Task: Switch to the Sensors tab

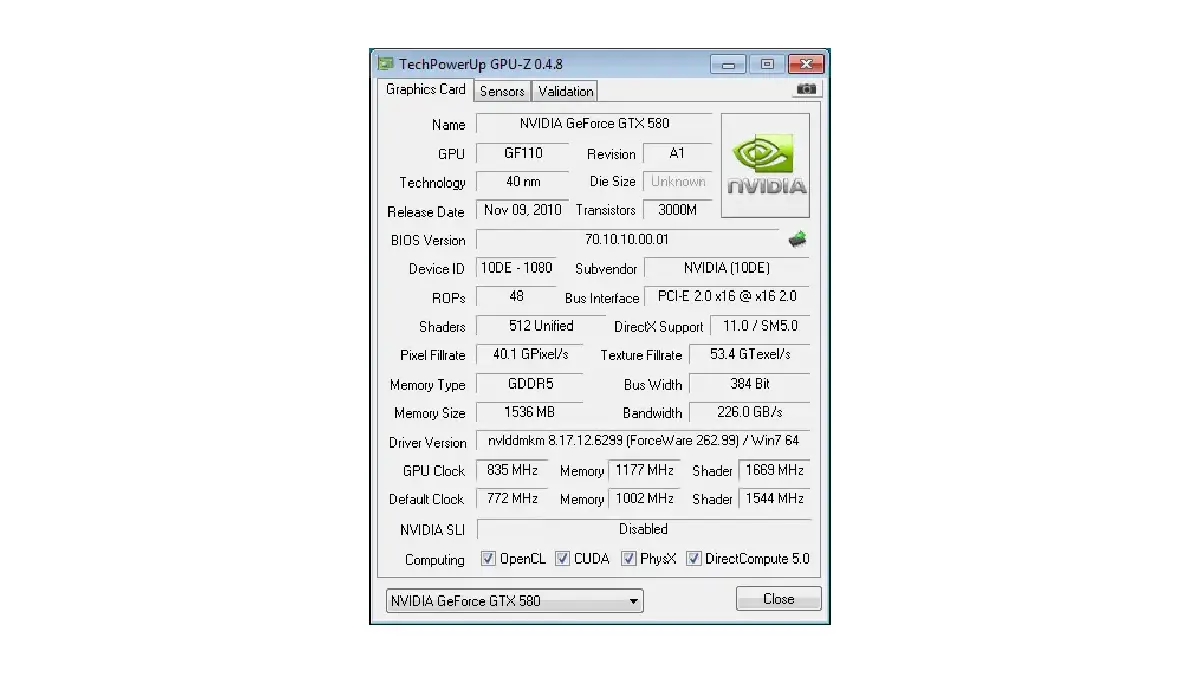Action: (x=502, y=91)
